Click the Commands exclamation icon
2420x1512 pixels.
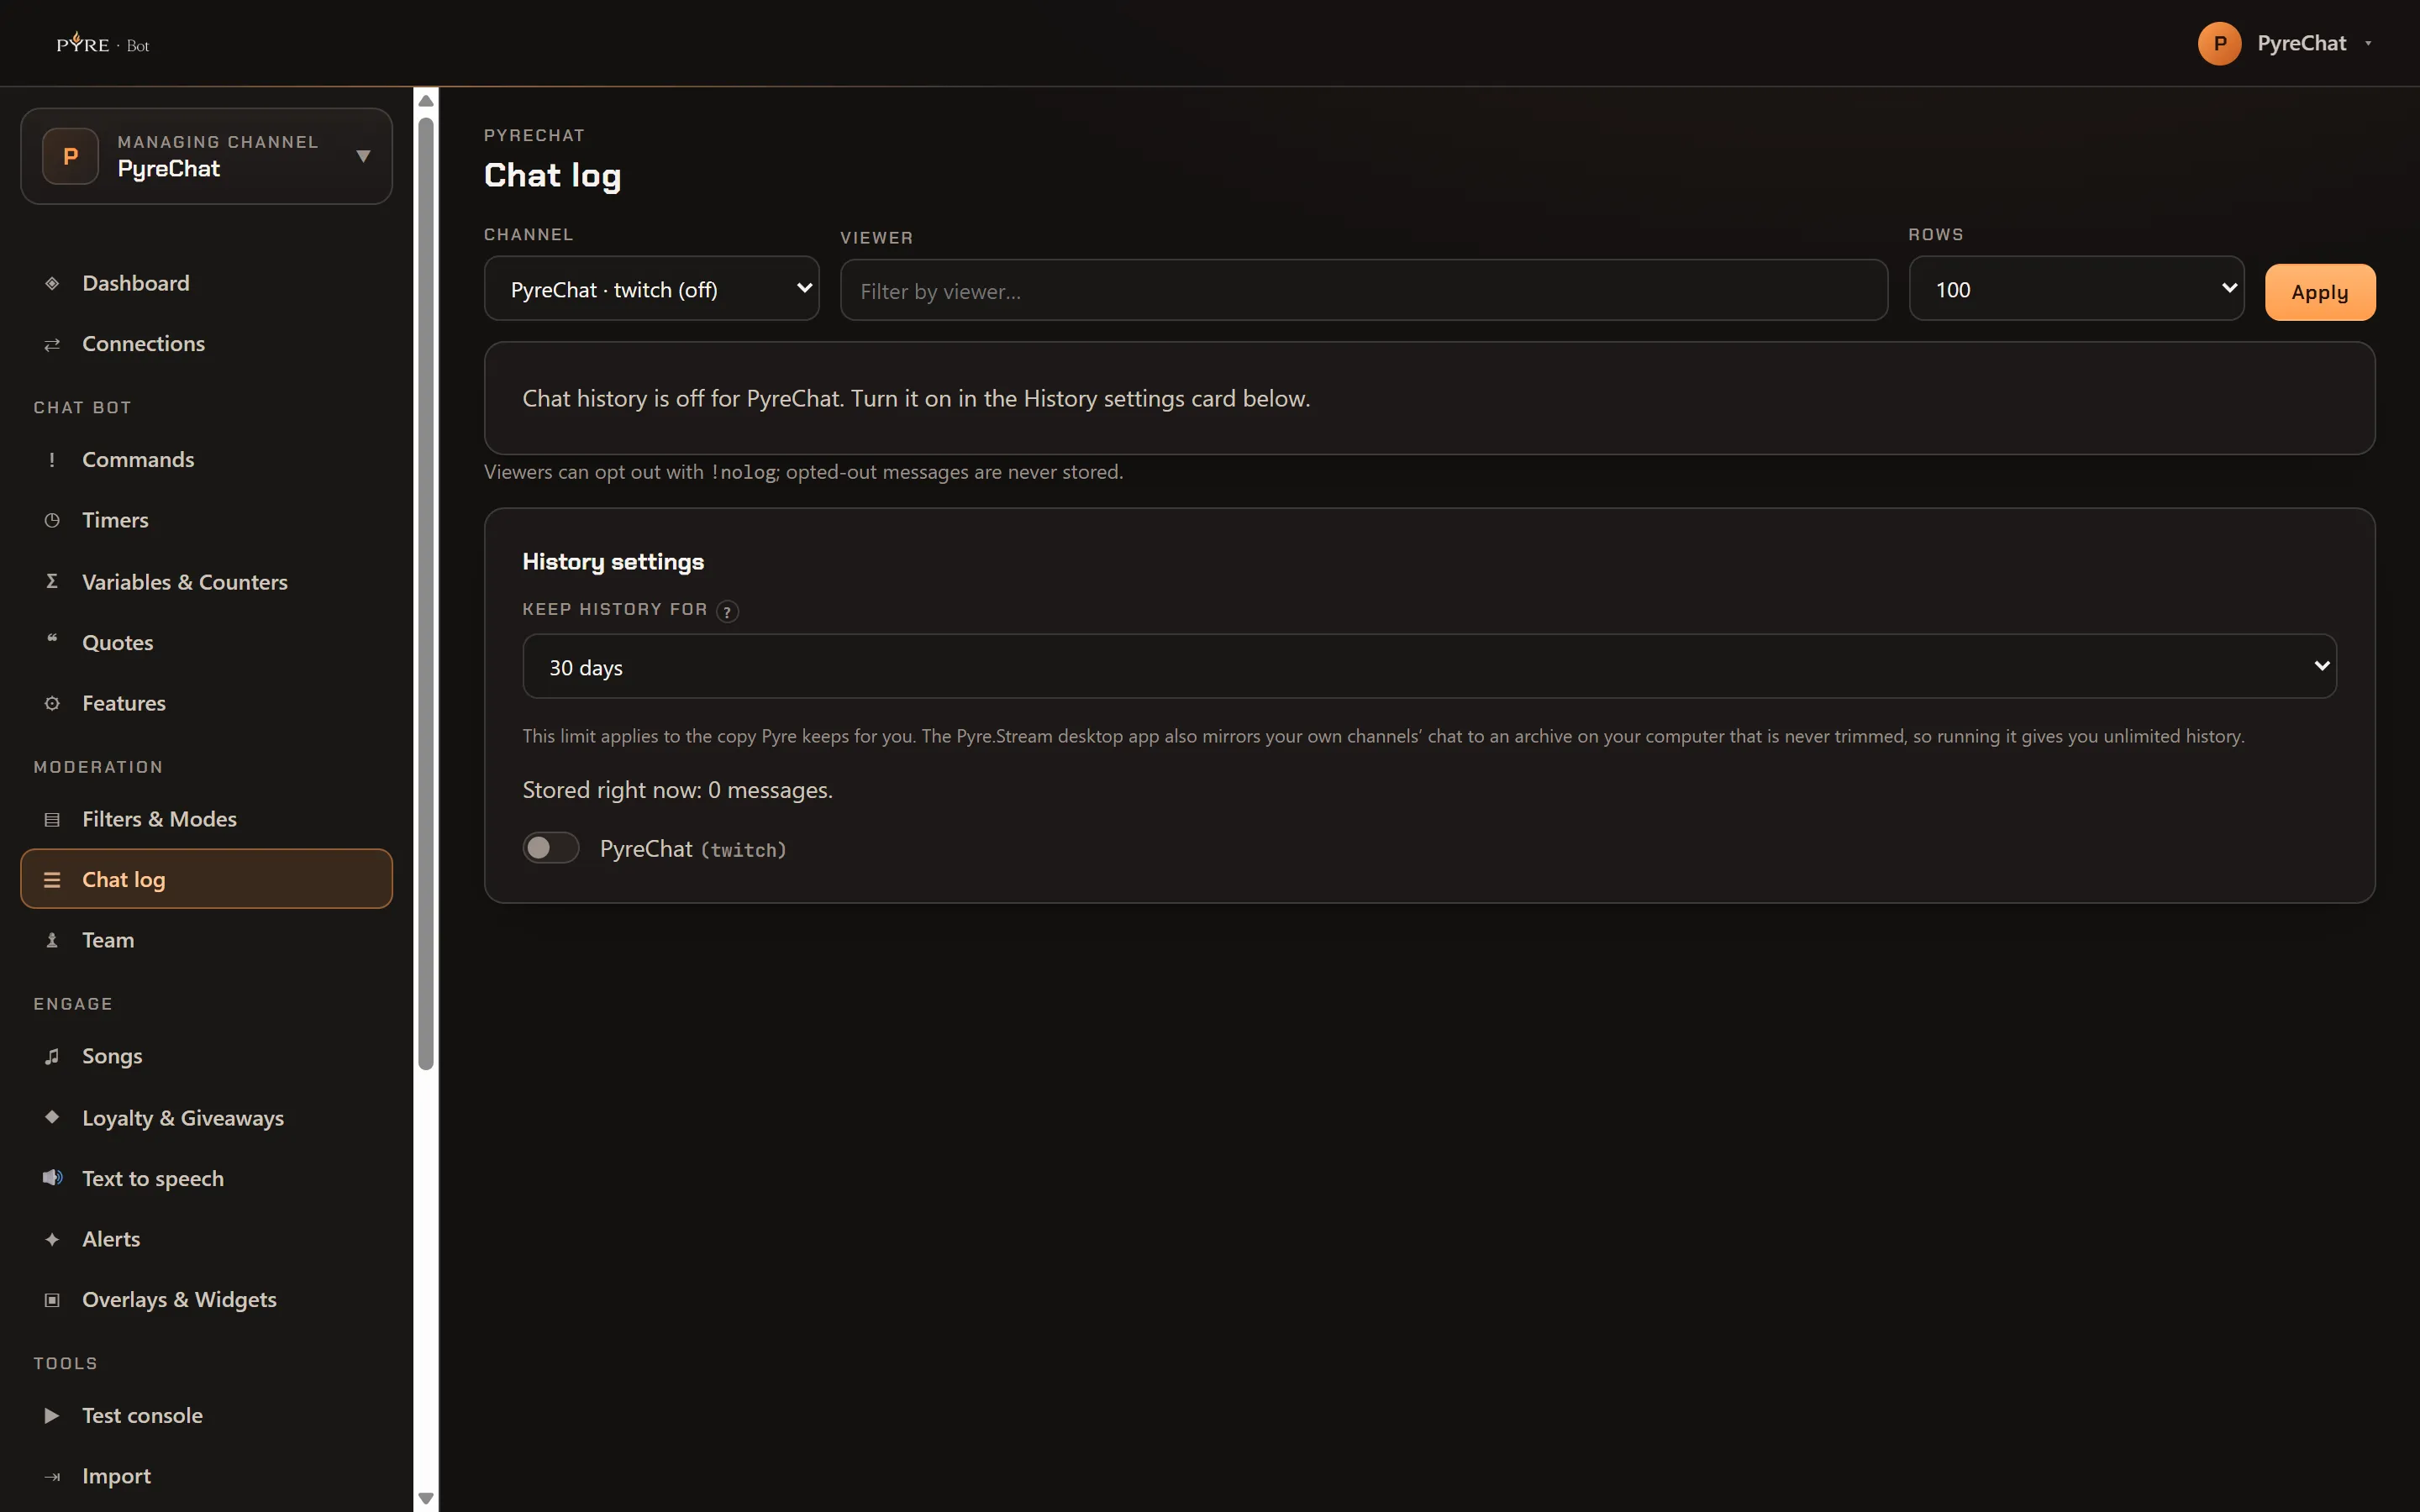[52, 460]
